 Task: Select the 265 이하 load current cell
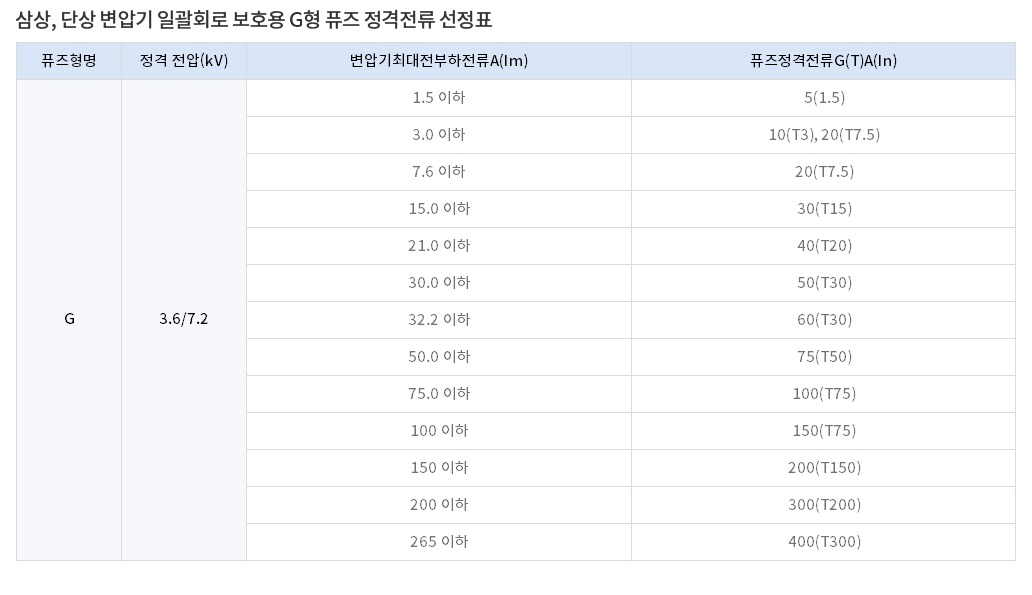pos(439,541)
